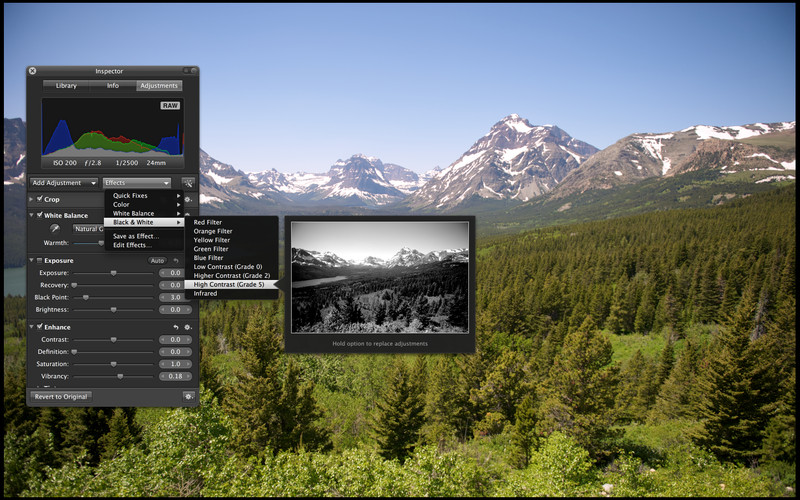Click the auto-enhance magic wand icon
Screen dimensions: 800x500
point(188,183)
